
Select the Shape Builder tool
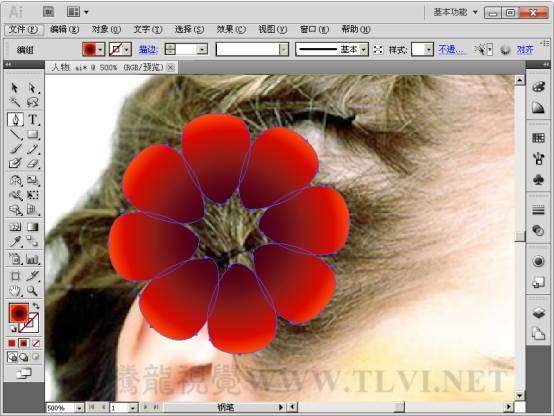click(15, 210)
